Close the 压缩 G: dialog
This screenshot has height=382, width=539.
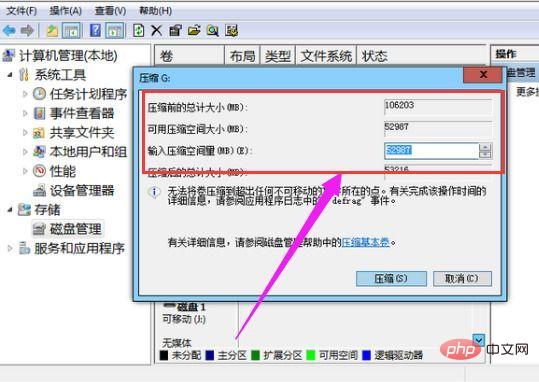[482, 75]
